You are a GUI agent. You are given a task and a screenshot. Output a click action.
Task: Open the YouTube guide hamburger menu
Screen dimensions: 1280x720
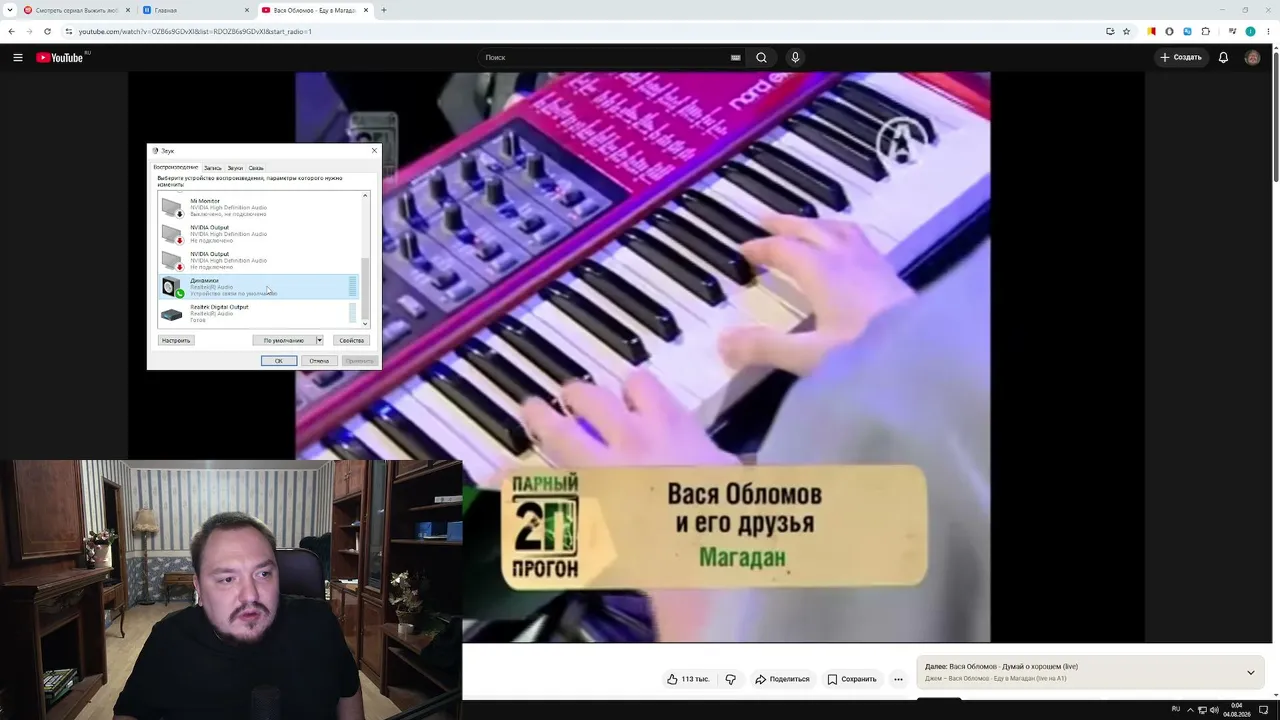(18, 58)
